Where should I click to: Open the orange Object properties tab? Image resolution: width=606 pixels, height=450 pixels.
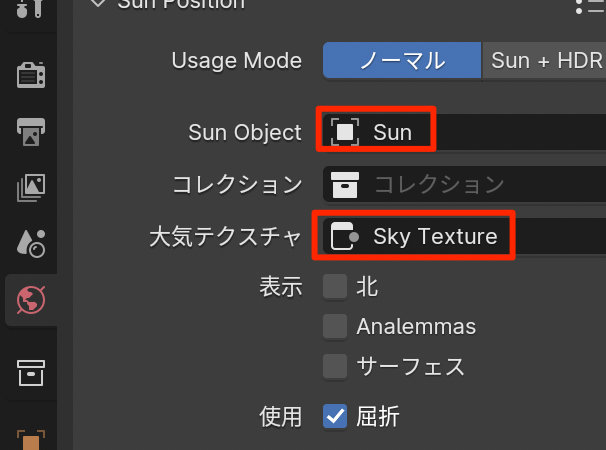(29, 438)
